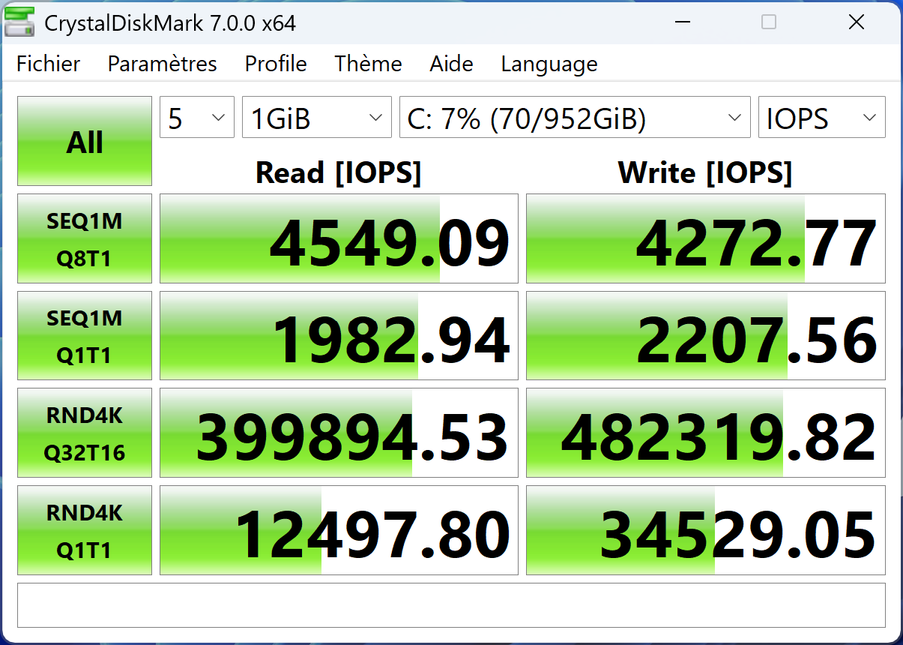This screenshot has width=903, height=645.
Task: Click the RND4K Q1T1 read value 12497.80
Action: [339, 530]
